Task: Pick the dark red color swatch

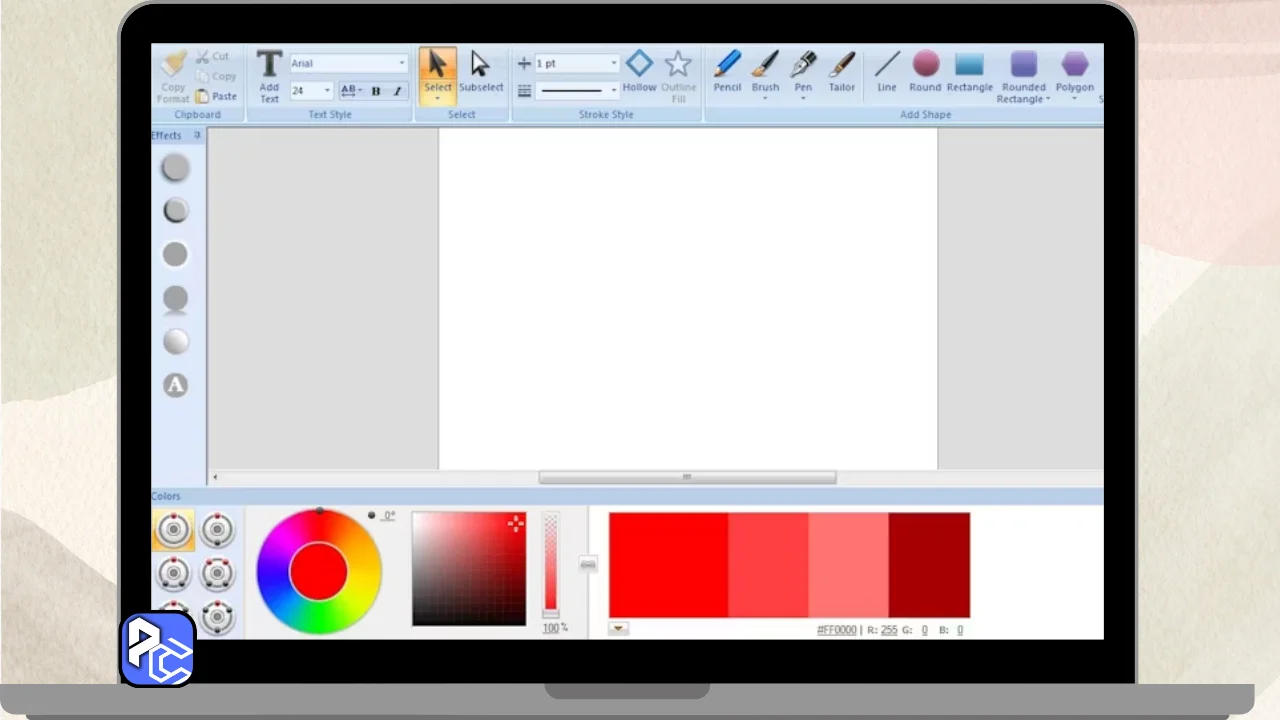Action: (929, 565)
